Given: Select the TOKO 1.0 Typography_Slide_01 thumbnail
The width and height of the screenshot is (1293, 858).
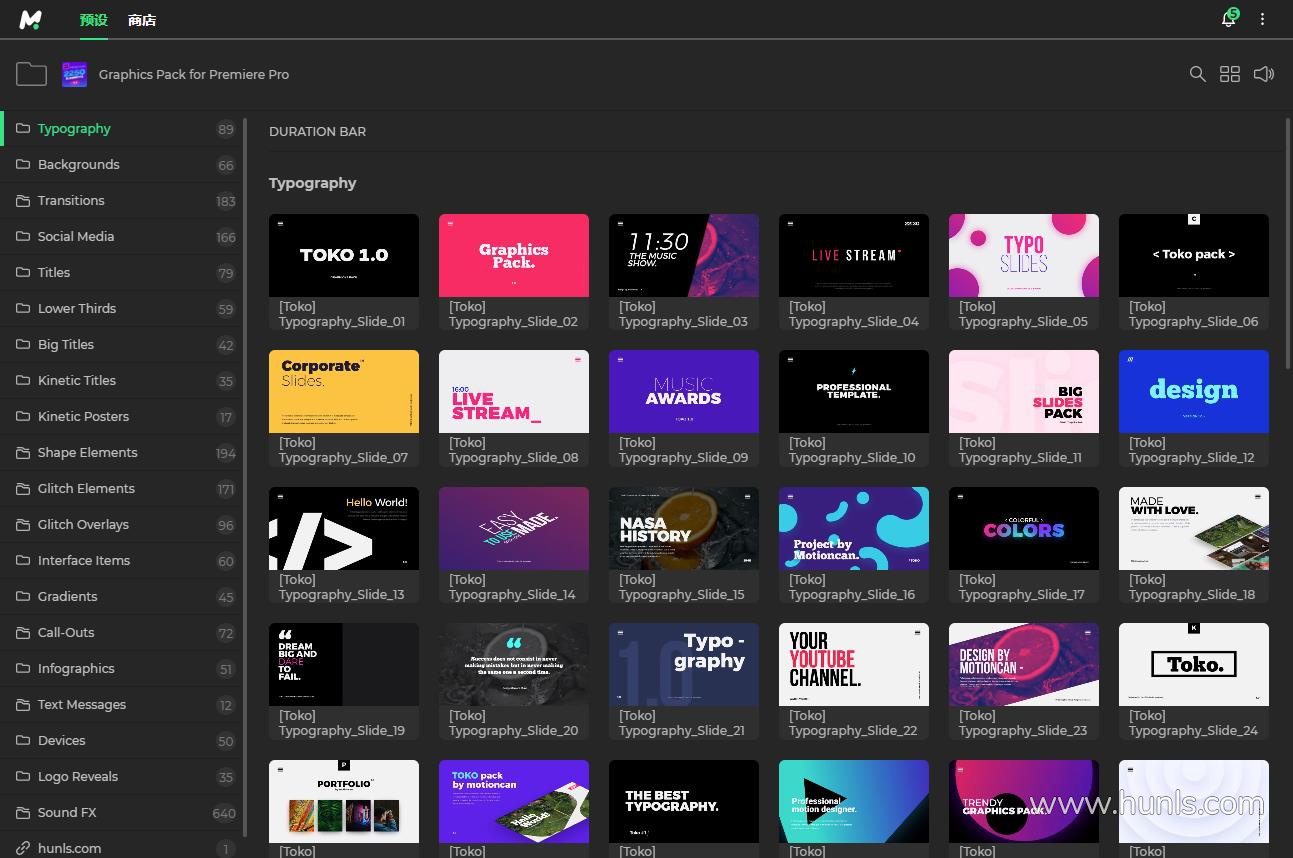Looking at the screenshot, I should point(344,255).
